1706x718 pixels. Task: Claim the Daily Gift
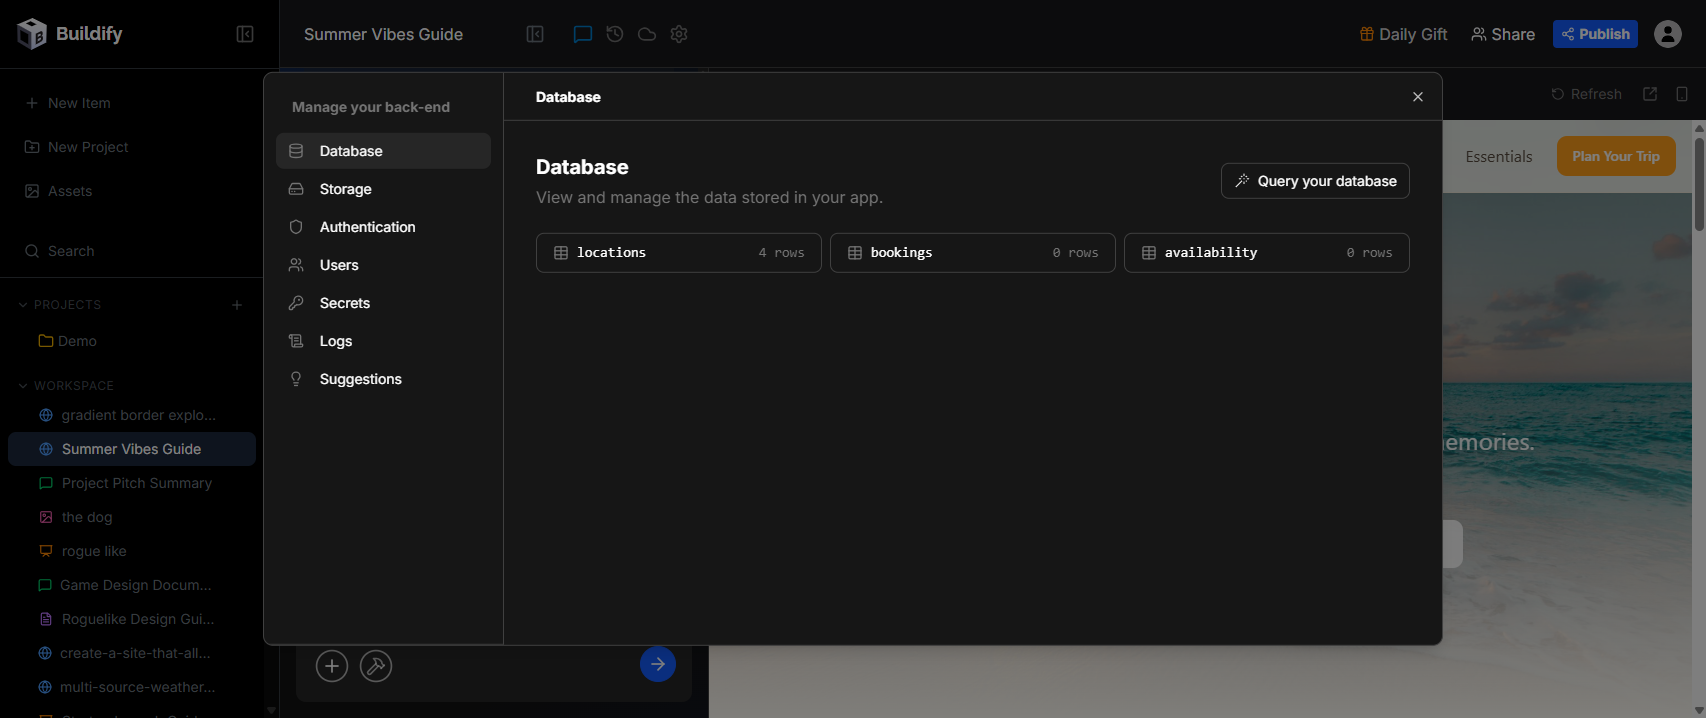(x=1403, y=34)
